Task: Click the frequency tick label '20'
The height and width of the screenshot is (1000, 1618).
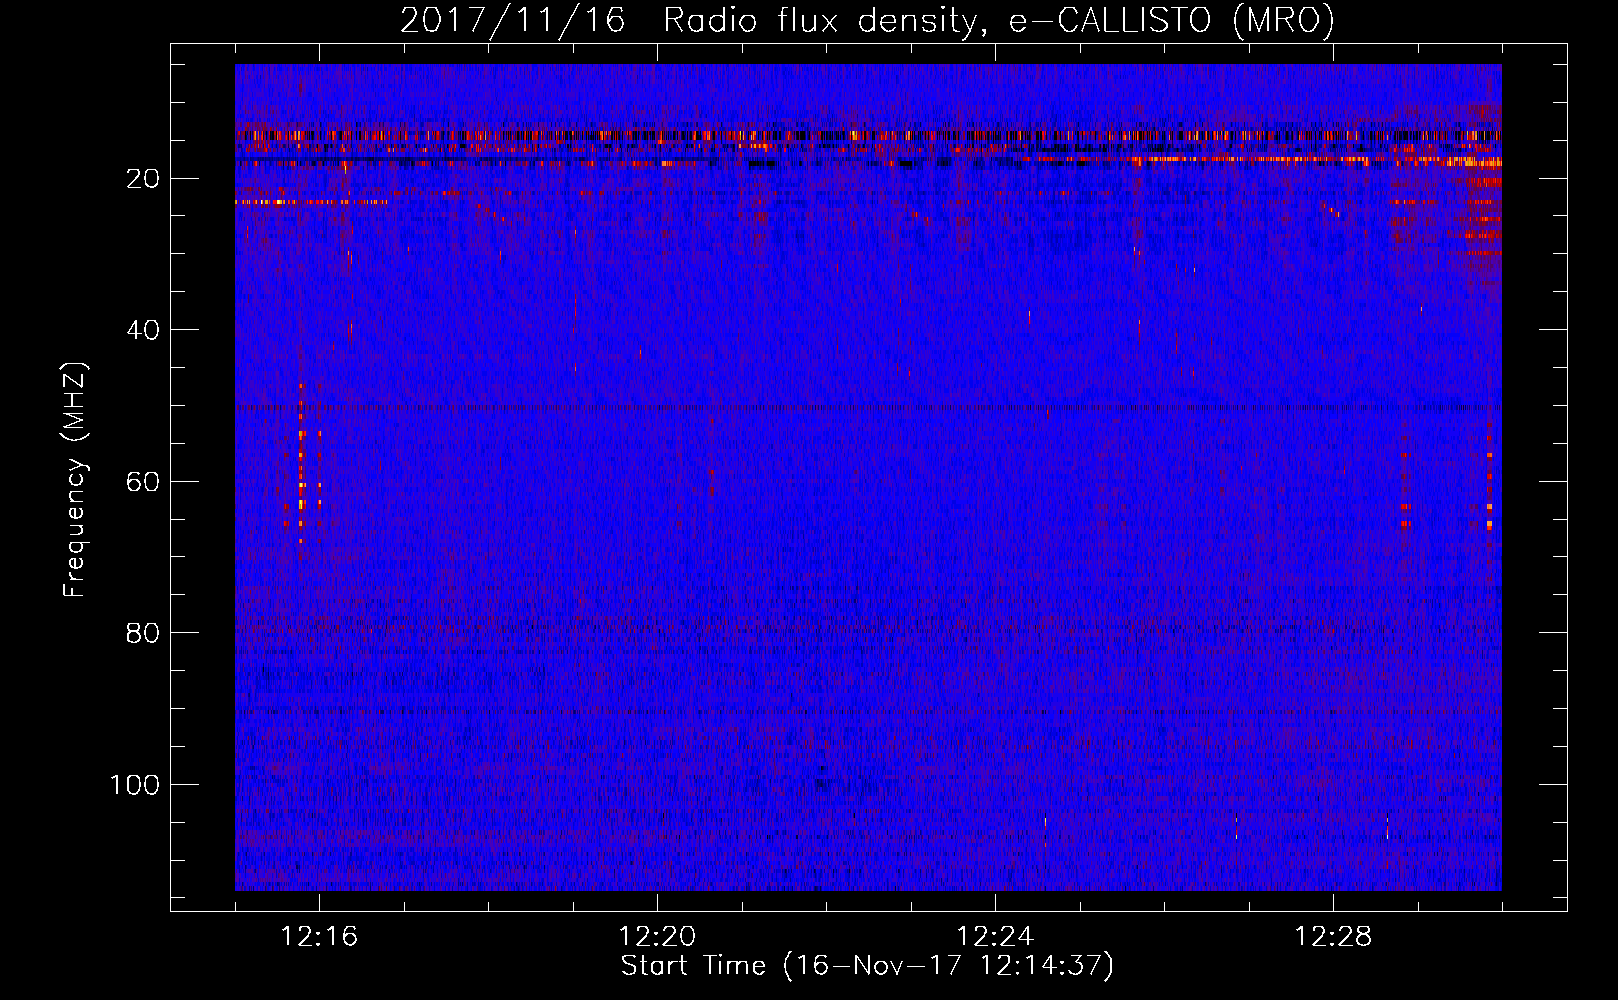Action: click(x=144, y=179)
